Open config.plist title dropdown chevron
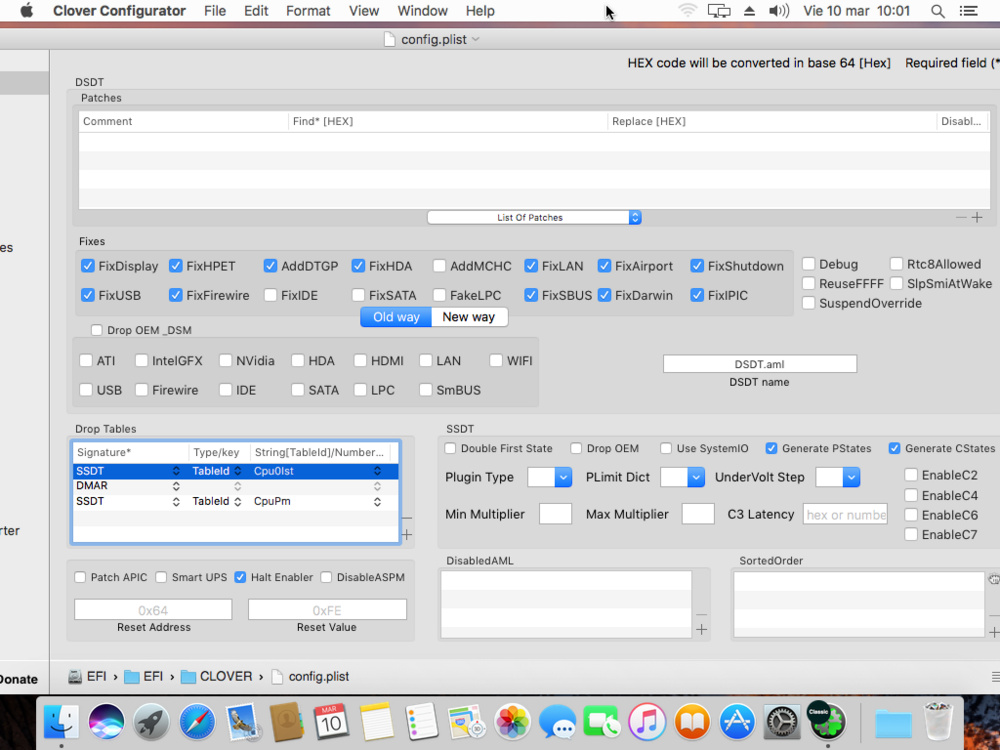This screenshot has width=1000, height=750. pyautogui.click(x=476, y=40)
